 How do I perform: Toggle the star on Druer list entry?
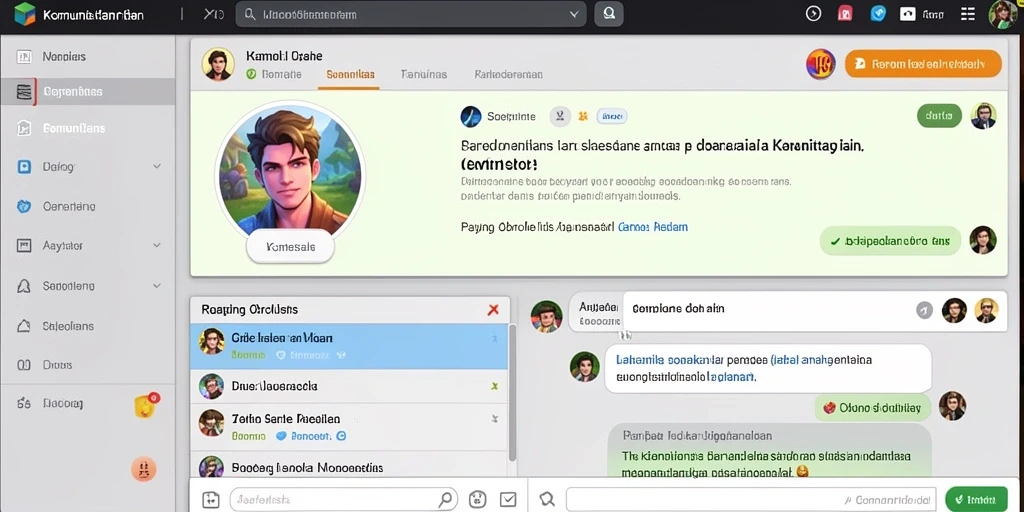[494, 386]
